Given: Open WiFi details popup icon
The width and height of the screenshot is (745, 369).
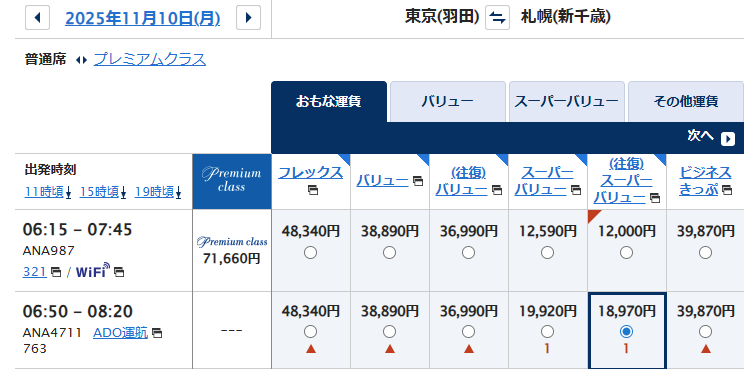Looking at the screenshot, I should pyautogui.click(x=119, y=272).
